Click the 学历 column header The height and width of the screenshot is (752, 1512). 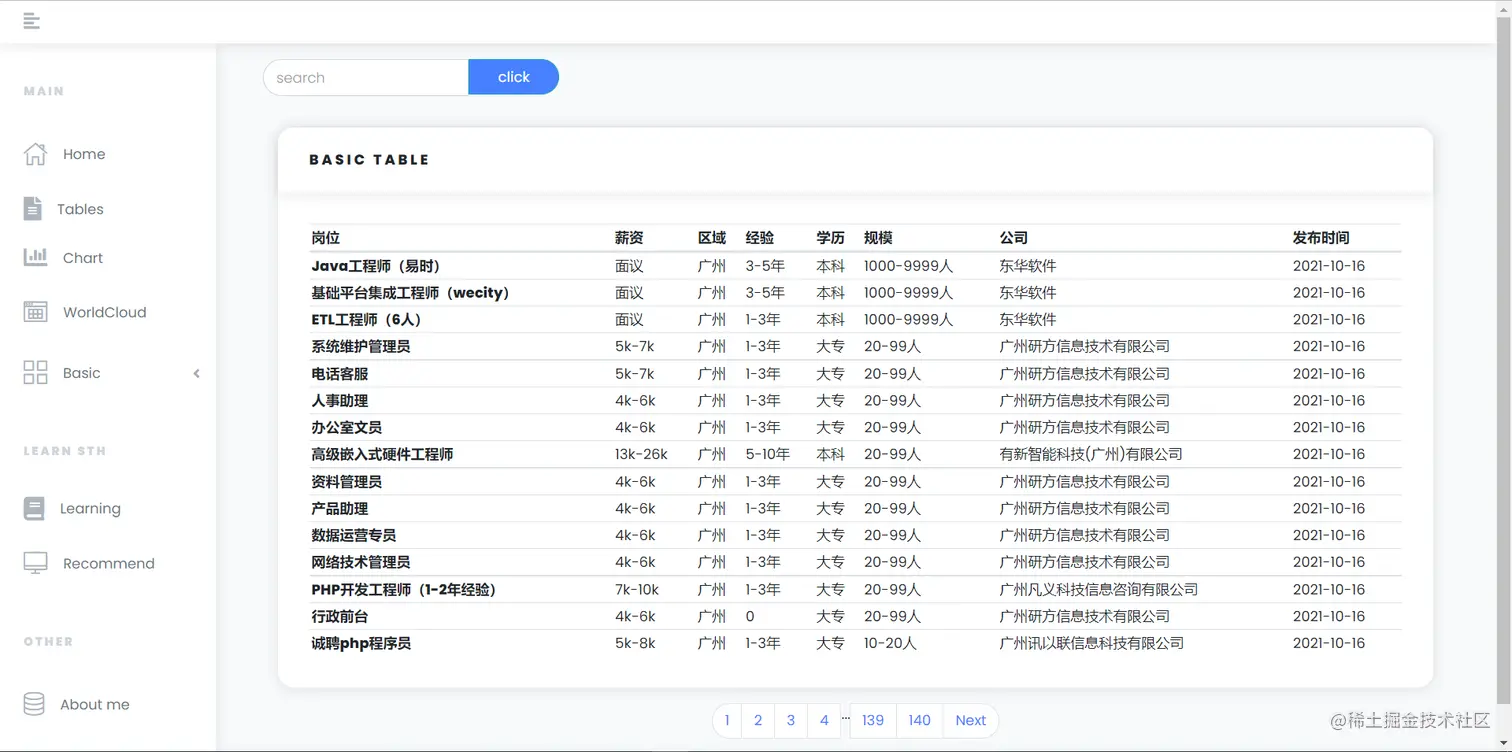pos(830,238)
